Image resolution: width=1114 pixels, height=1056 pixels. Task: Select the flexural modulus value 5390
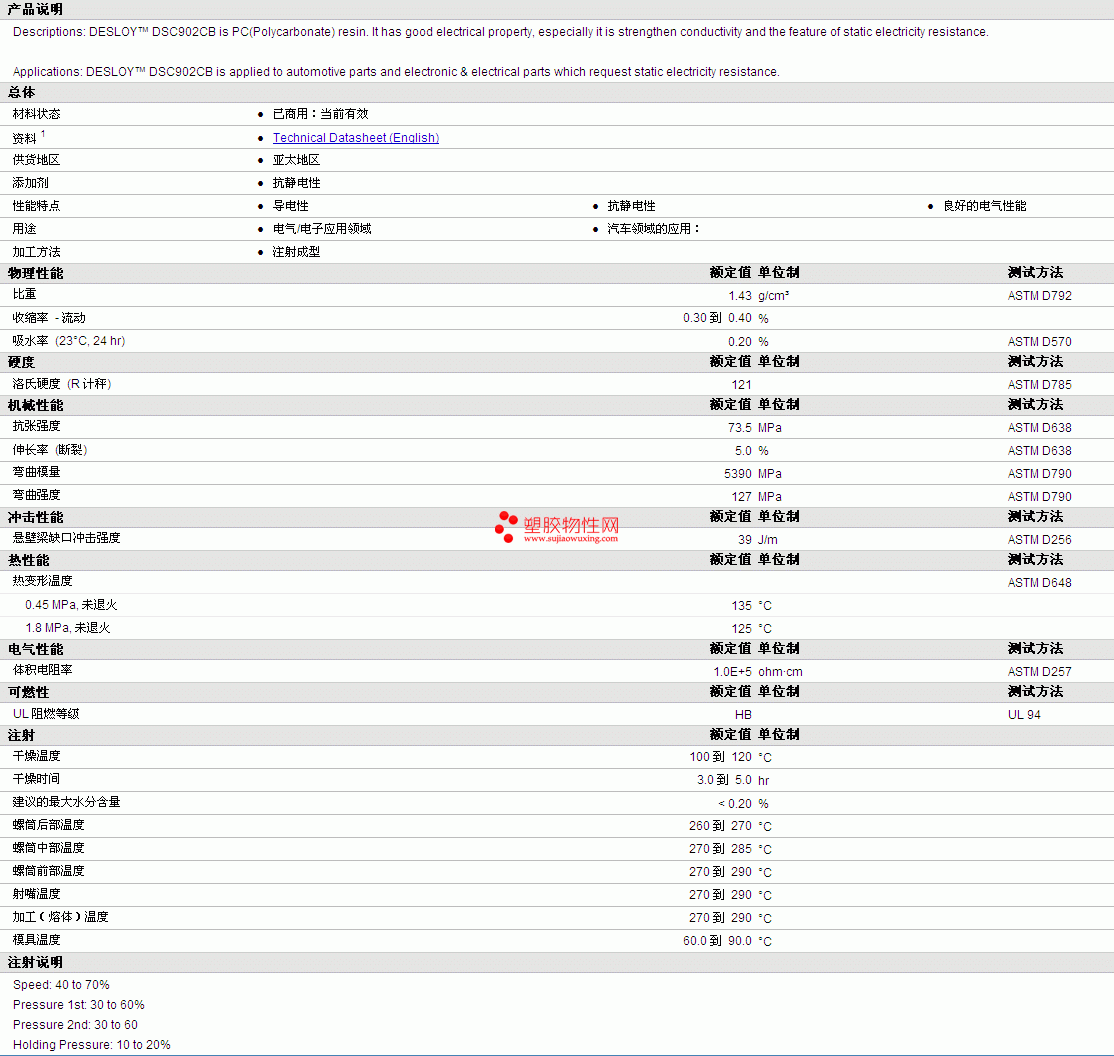[737, 473]
